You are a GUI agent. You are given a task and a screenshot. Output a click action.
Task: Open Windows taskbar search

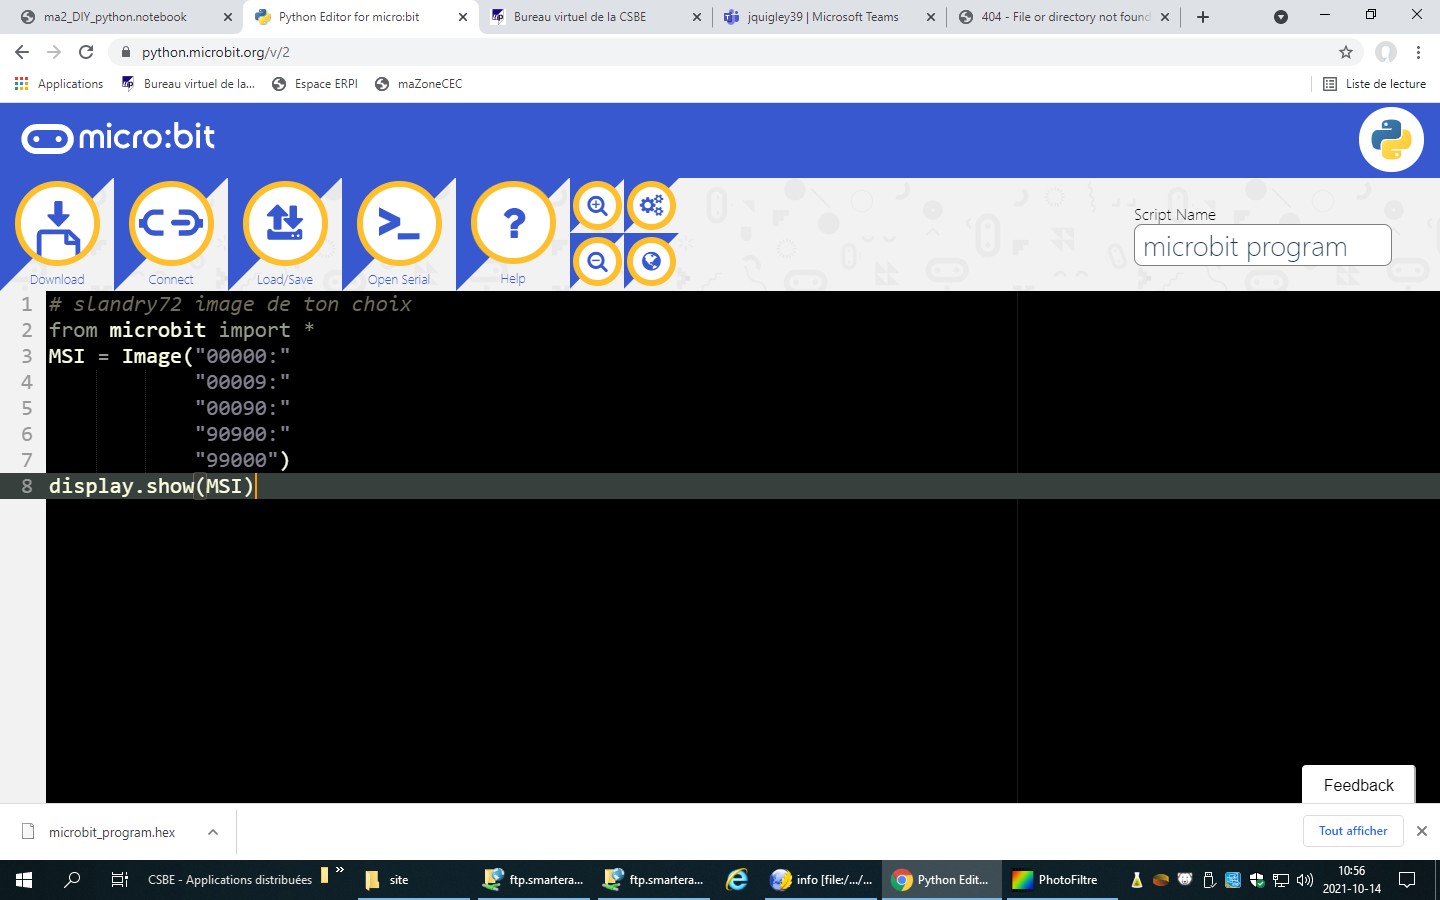click(72, 880)
